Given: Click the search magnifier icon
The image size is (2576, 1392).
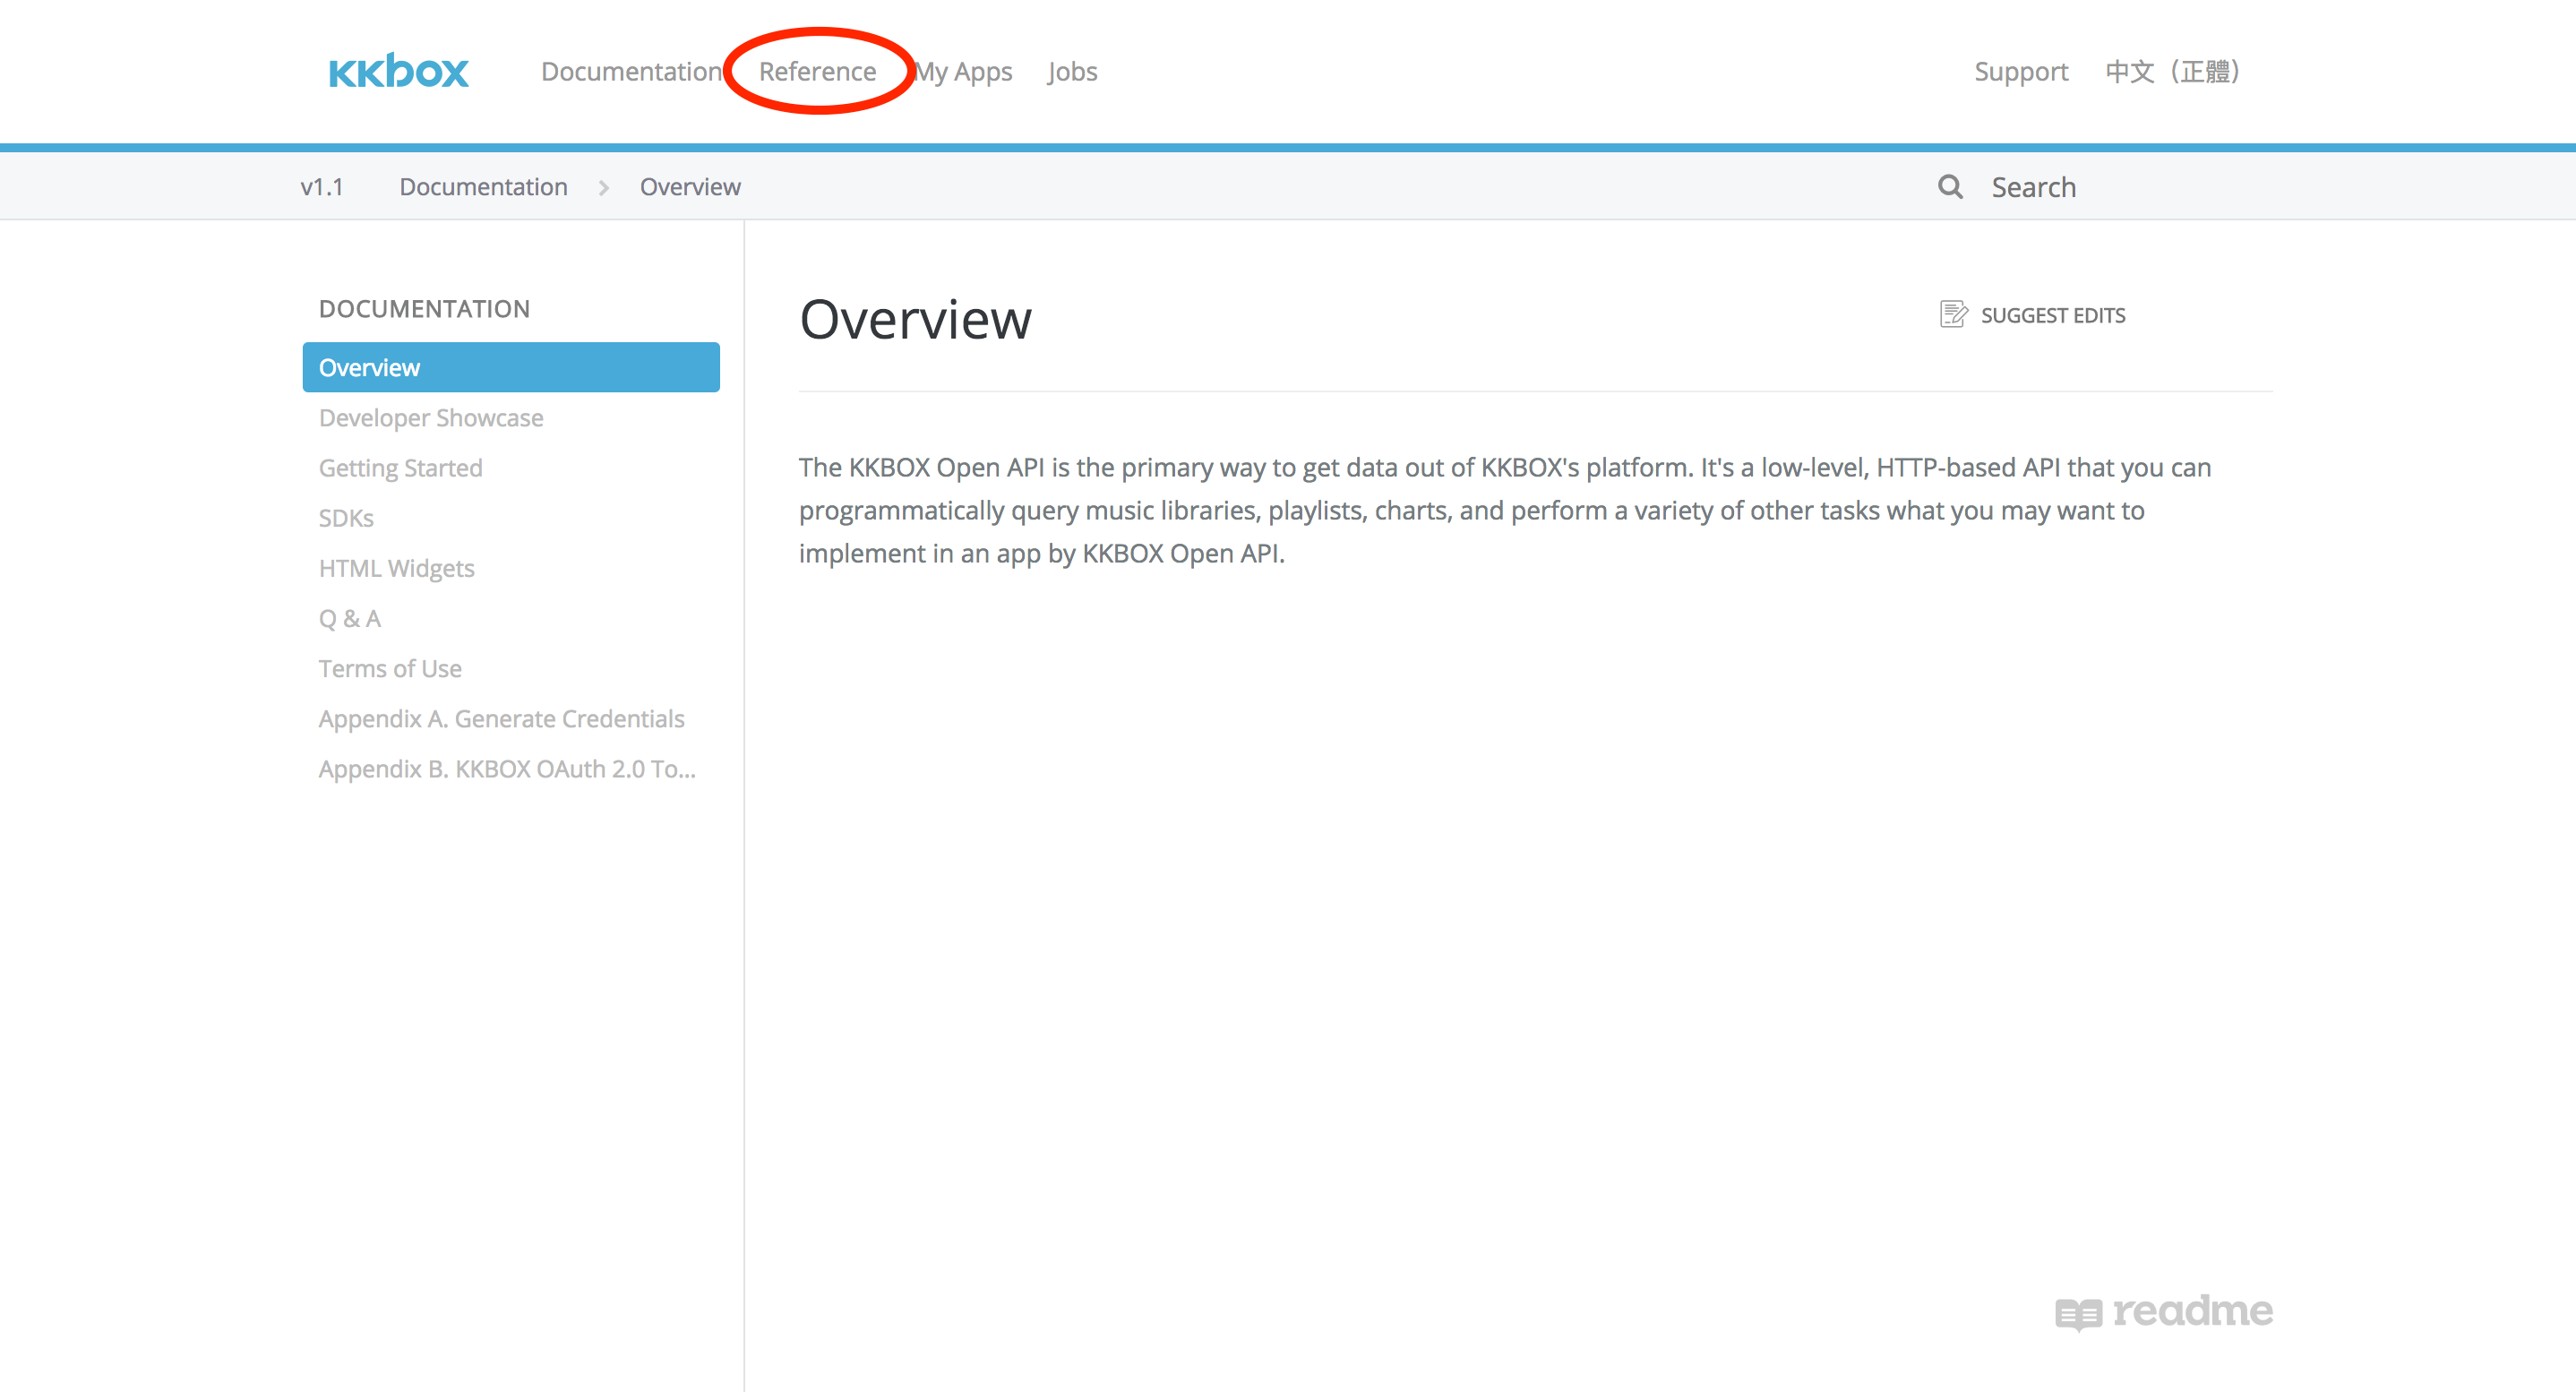Looking at the screenshot, I should [x=1949, y=186].
